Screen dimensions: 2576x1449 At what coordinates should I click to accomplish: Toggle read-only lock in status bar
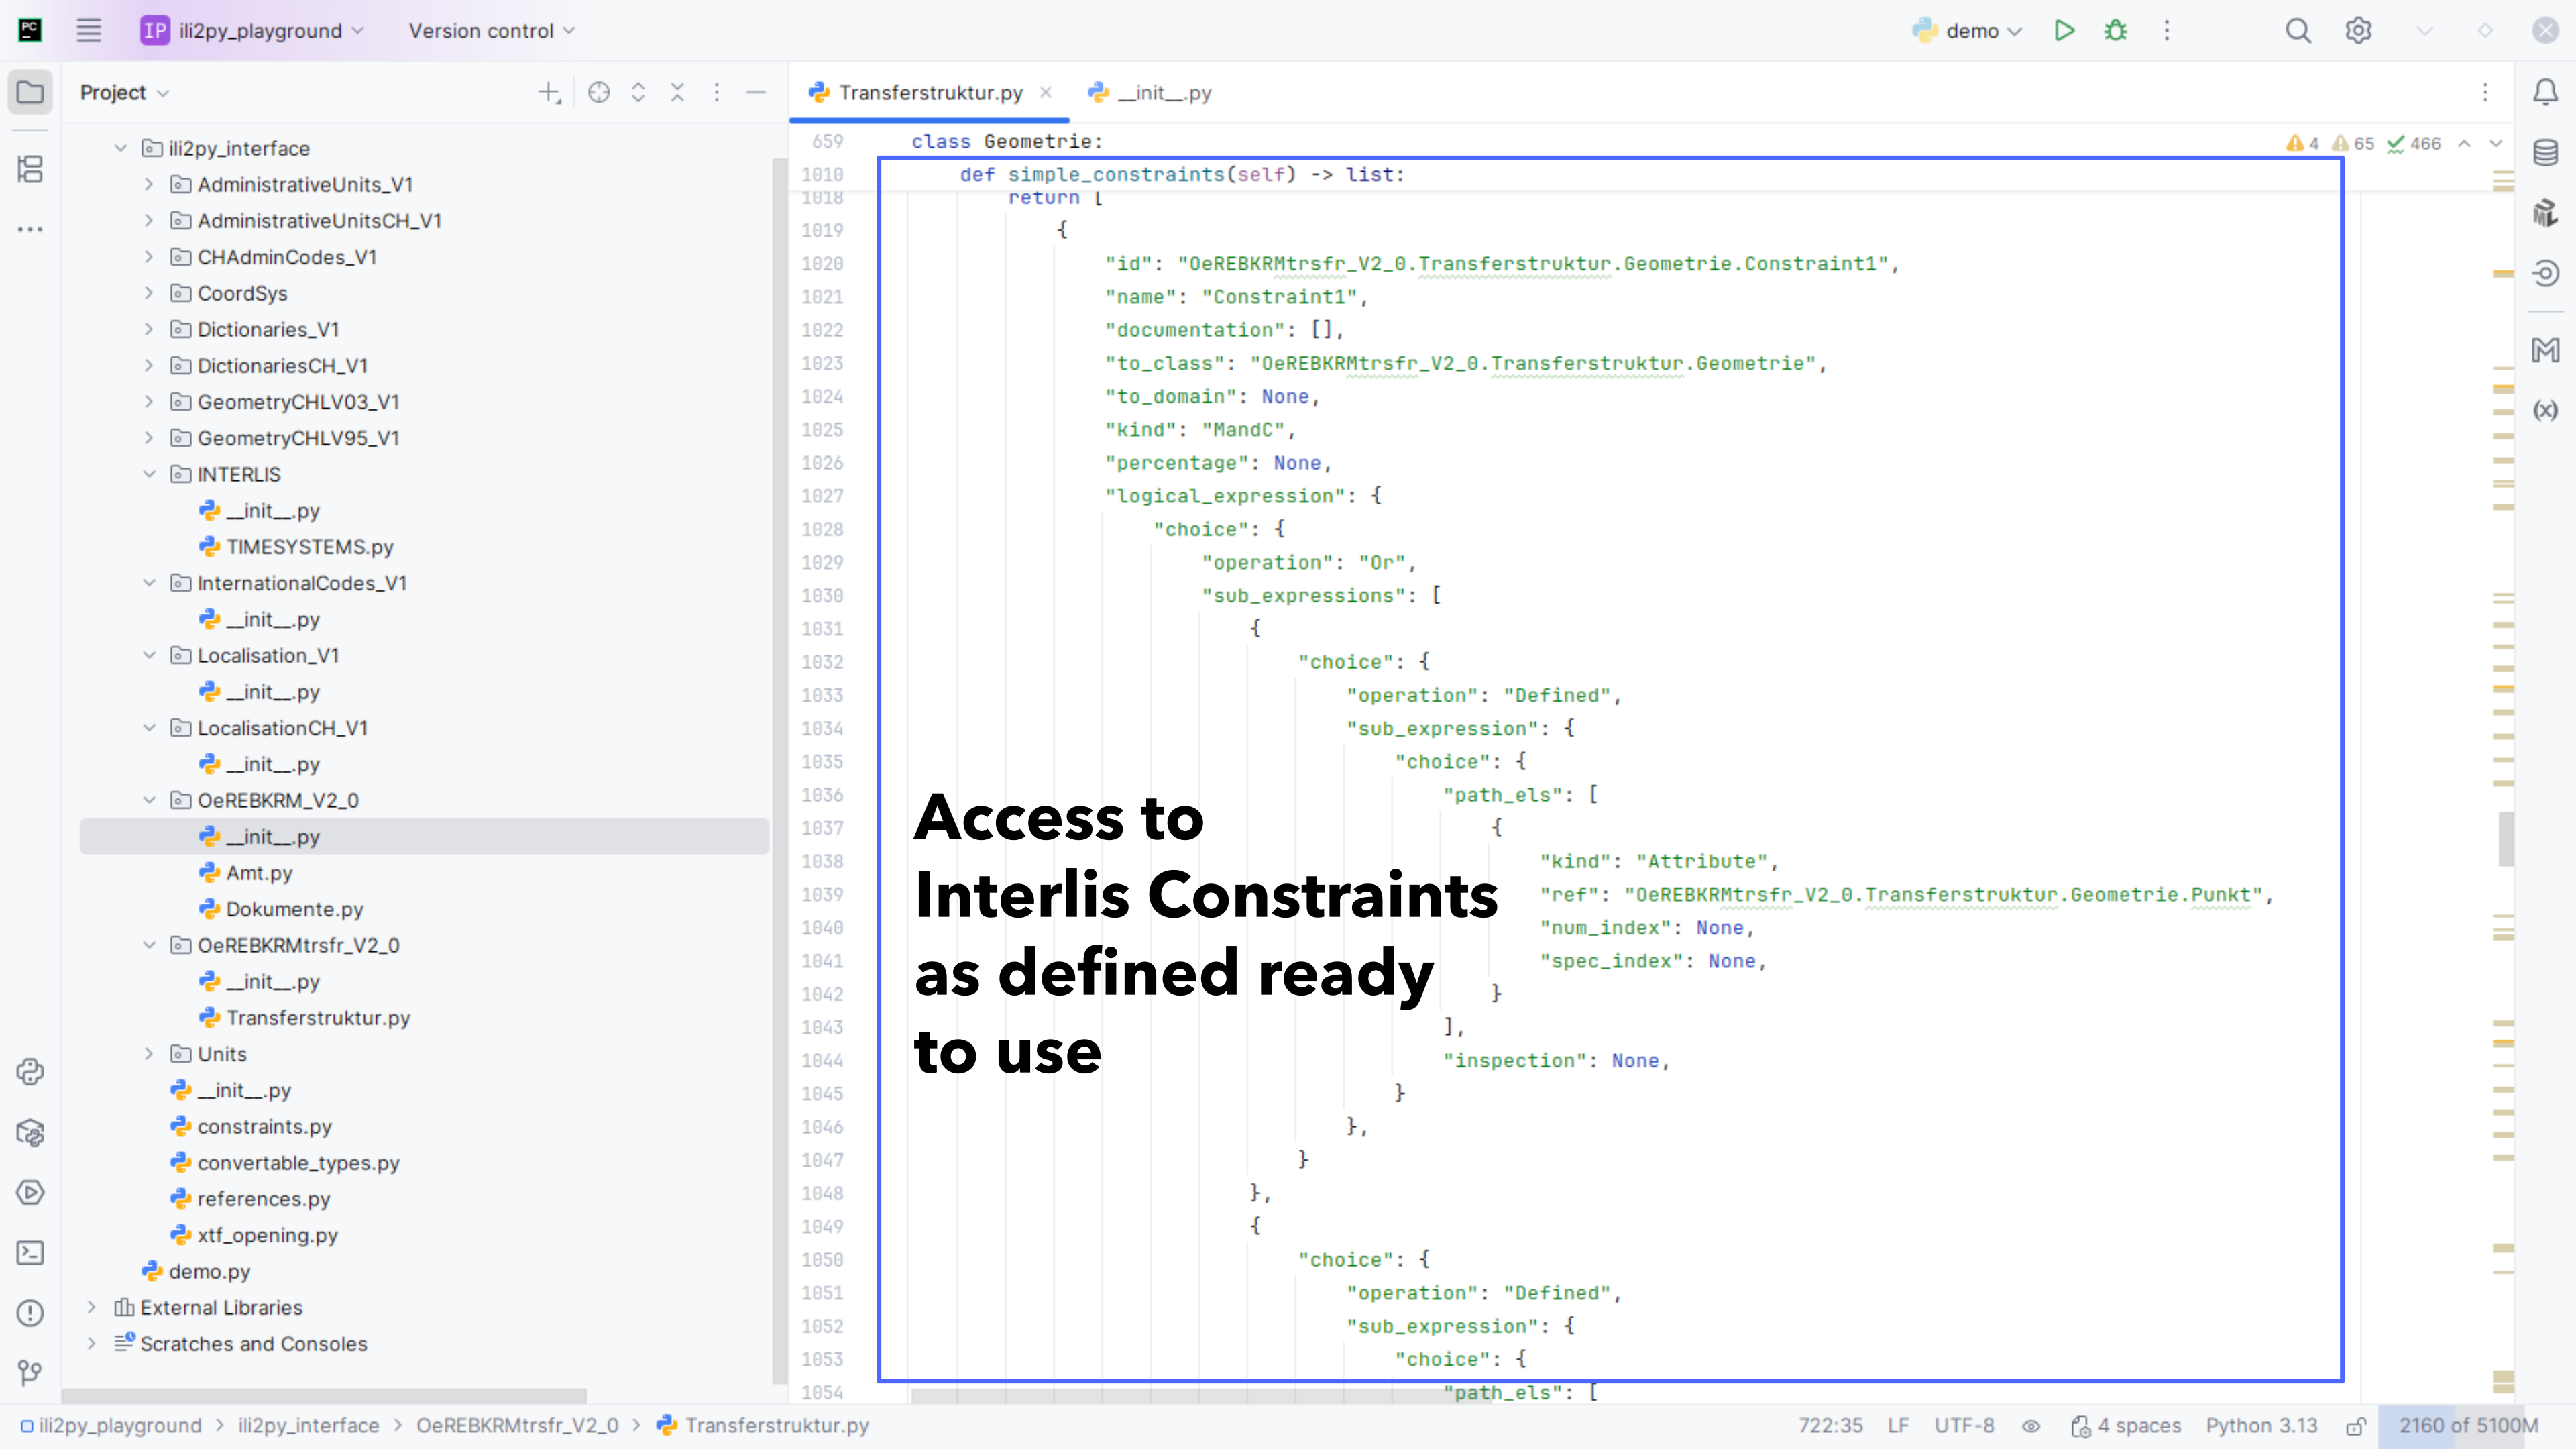2356,1426
